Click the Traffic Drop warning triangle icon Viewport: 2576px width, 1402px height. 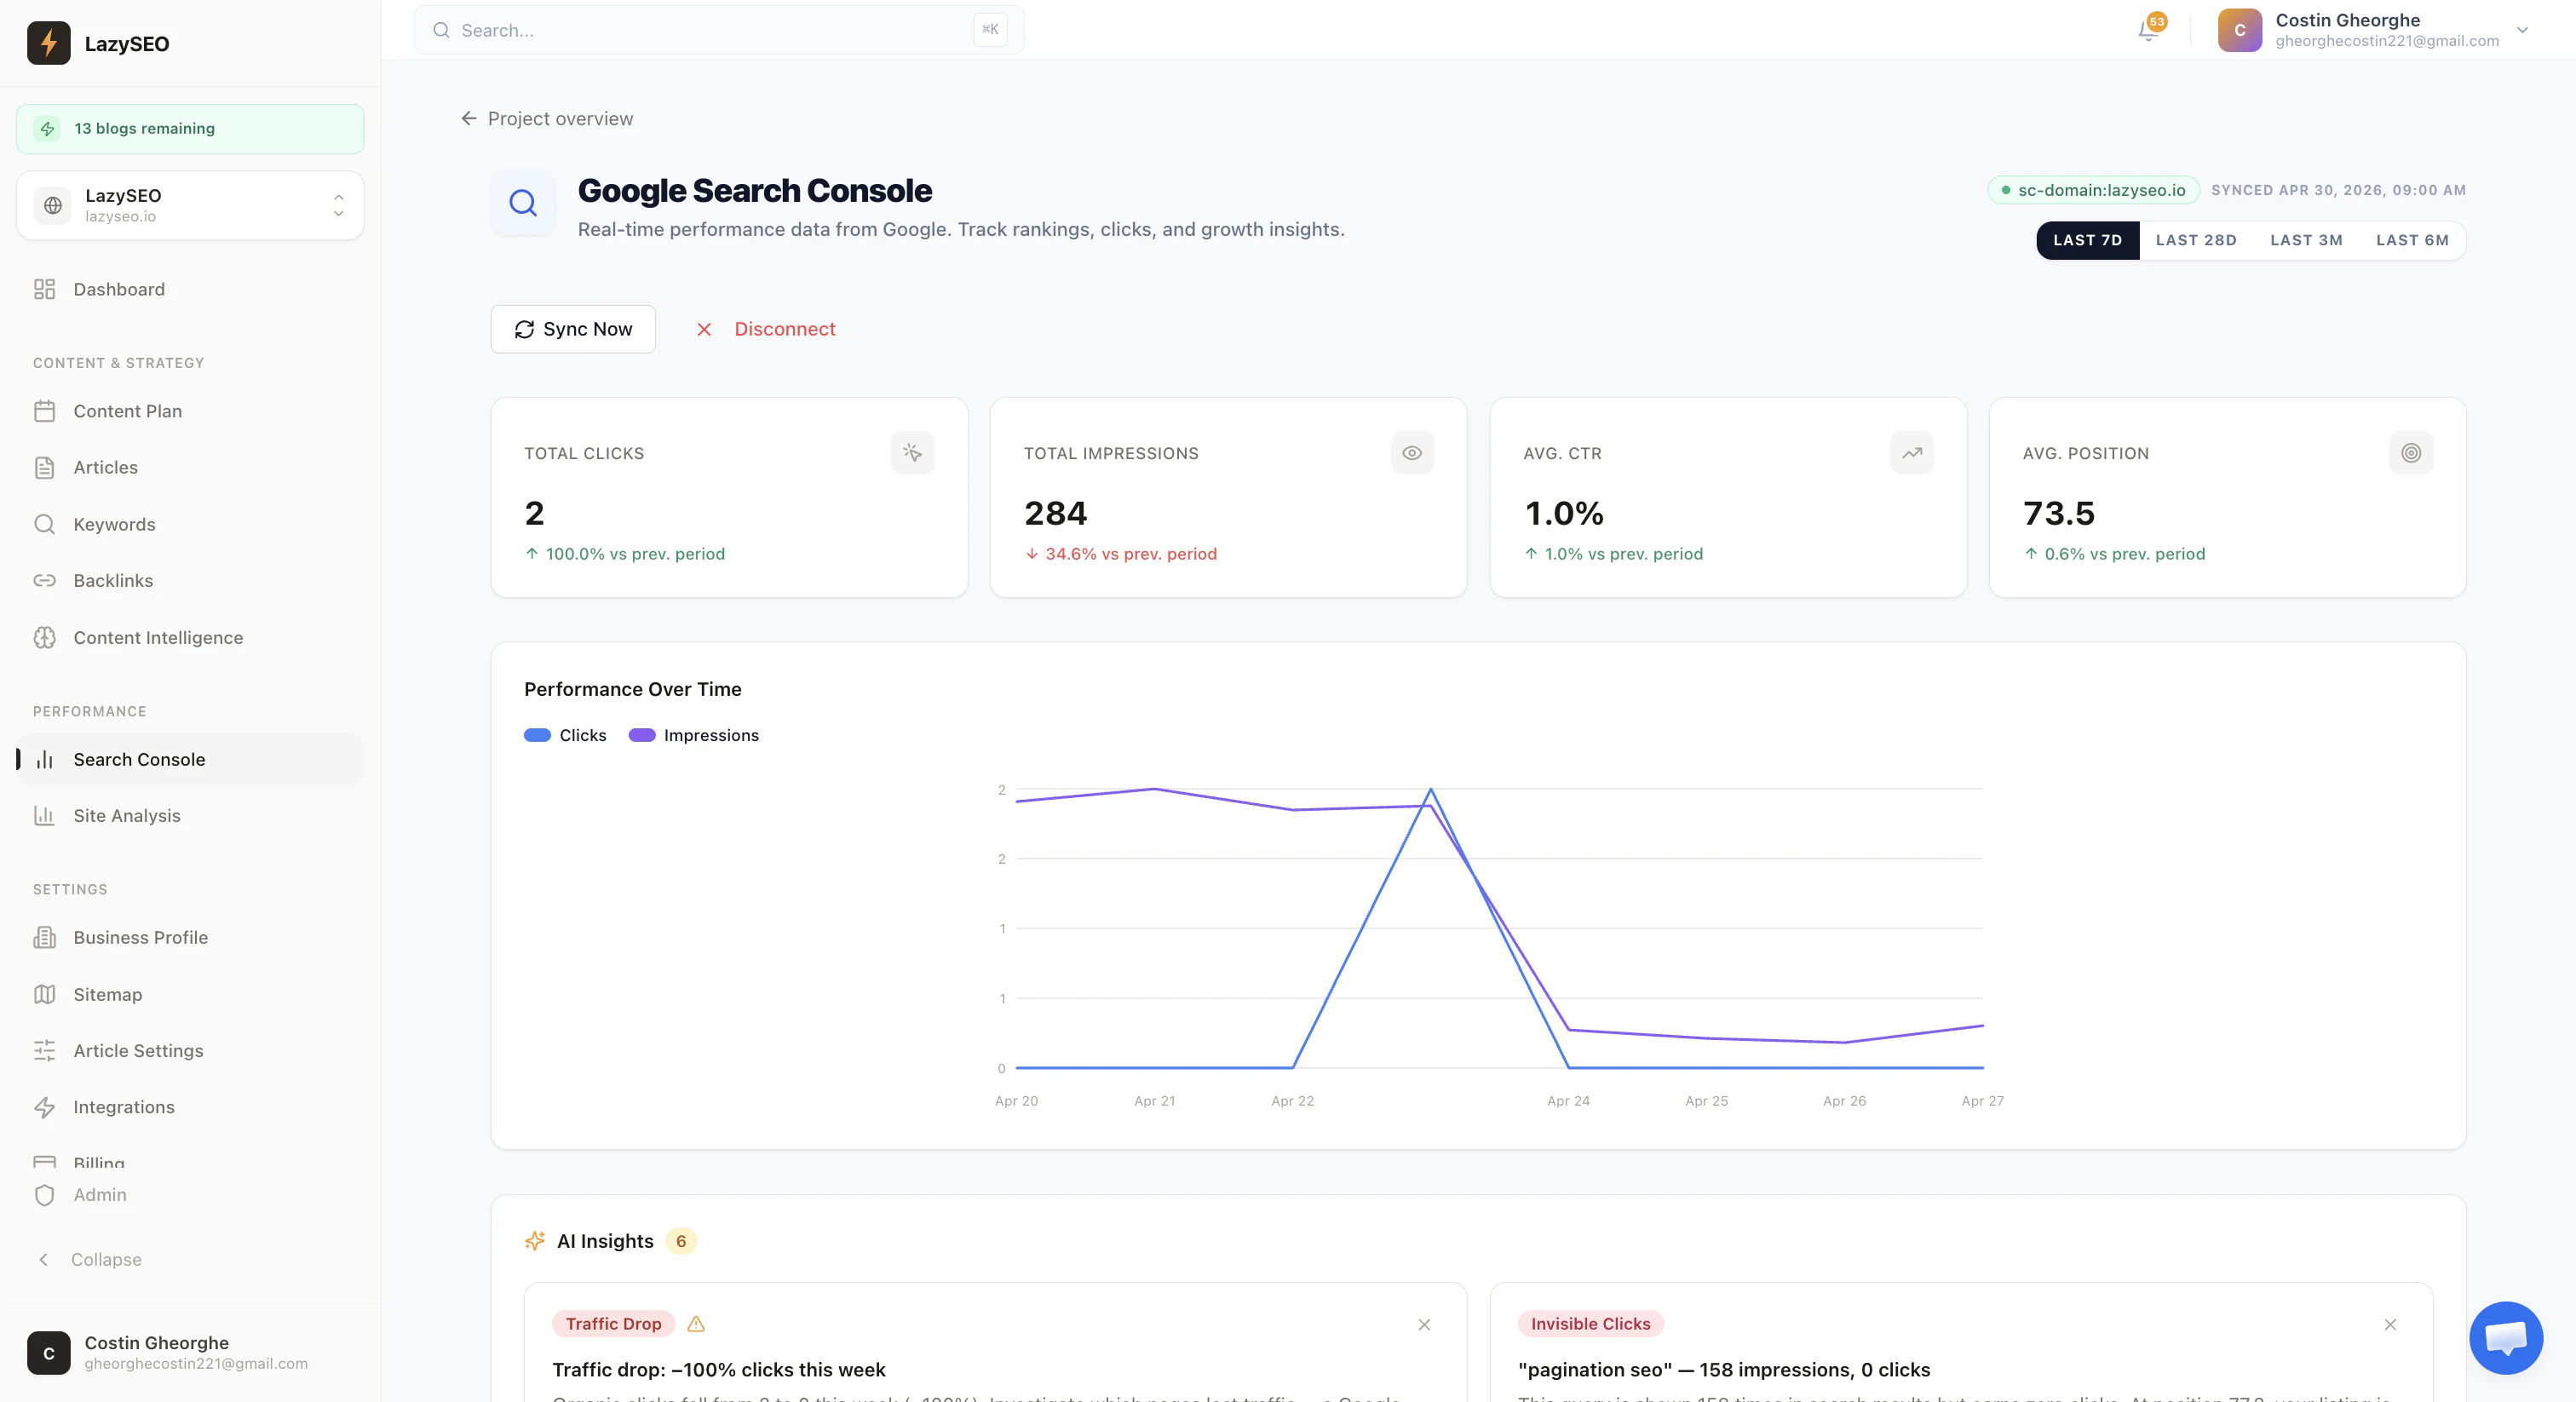click(x=696, y=1324)
